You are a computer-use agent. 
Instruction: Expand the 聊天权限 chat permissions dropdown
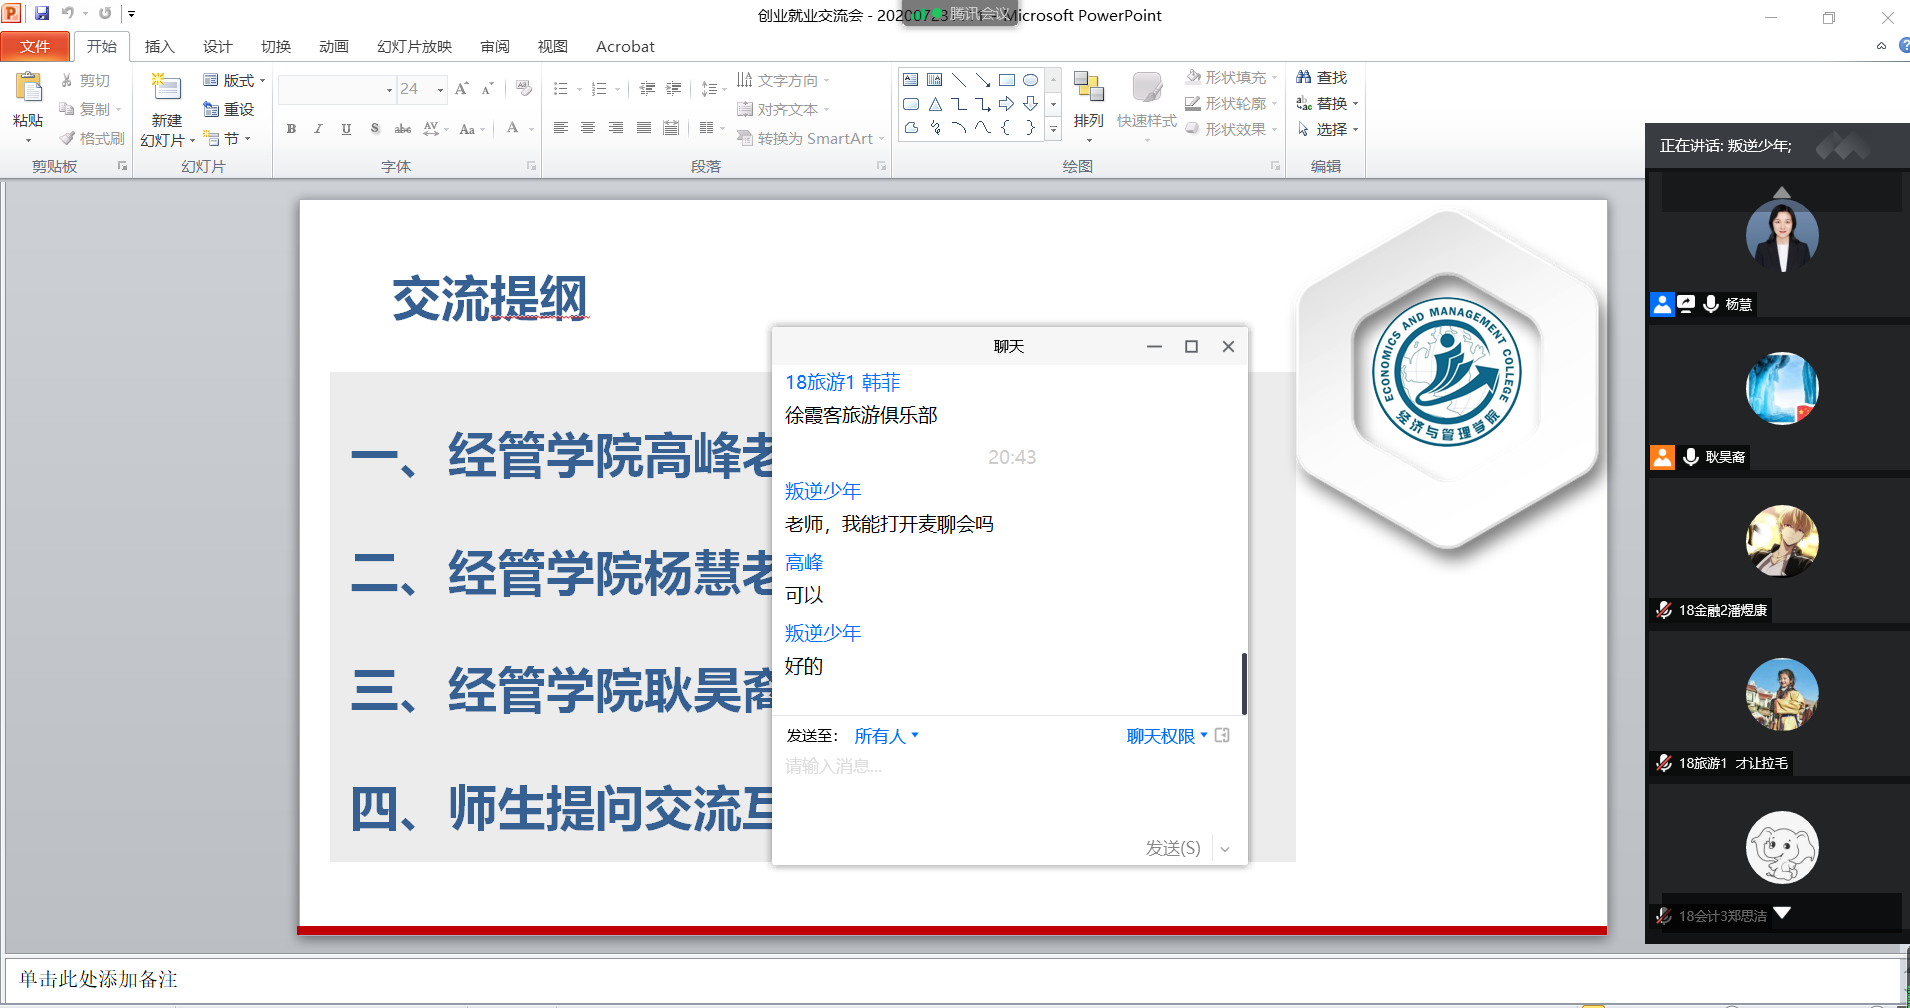click(1166, 737)
